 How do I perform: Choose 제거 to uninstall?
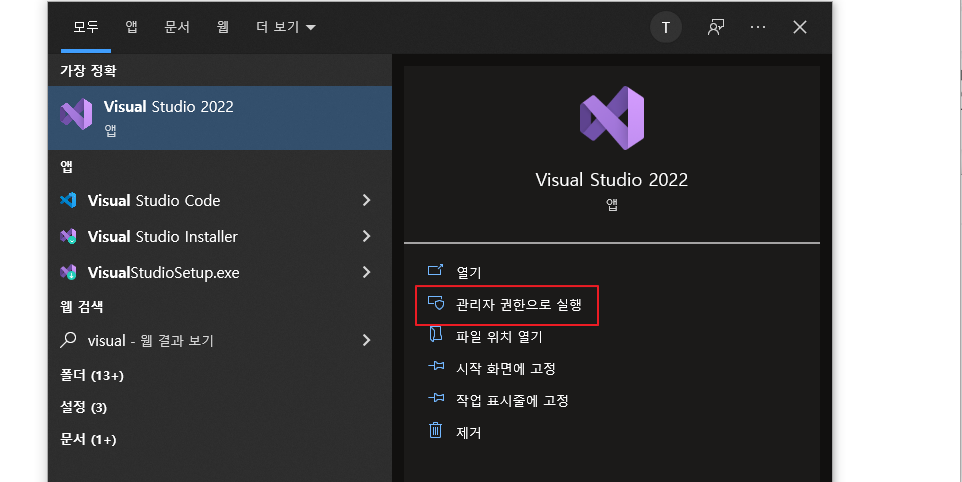(x=469, y=432)
